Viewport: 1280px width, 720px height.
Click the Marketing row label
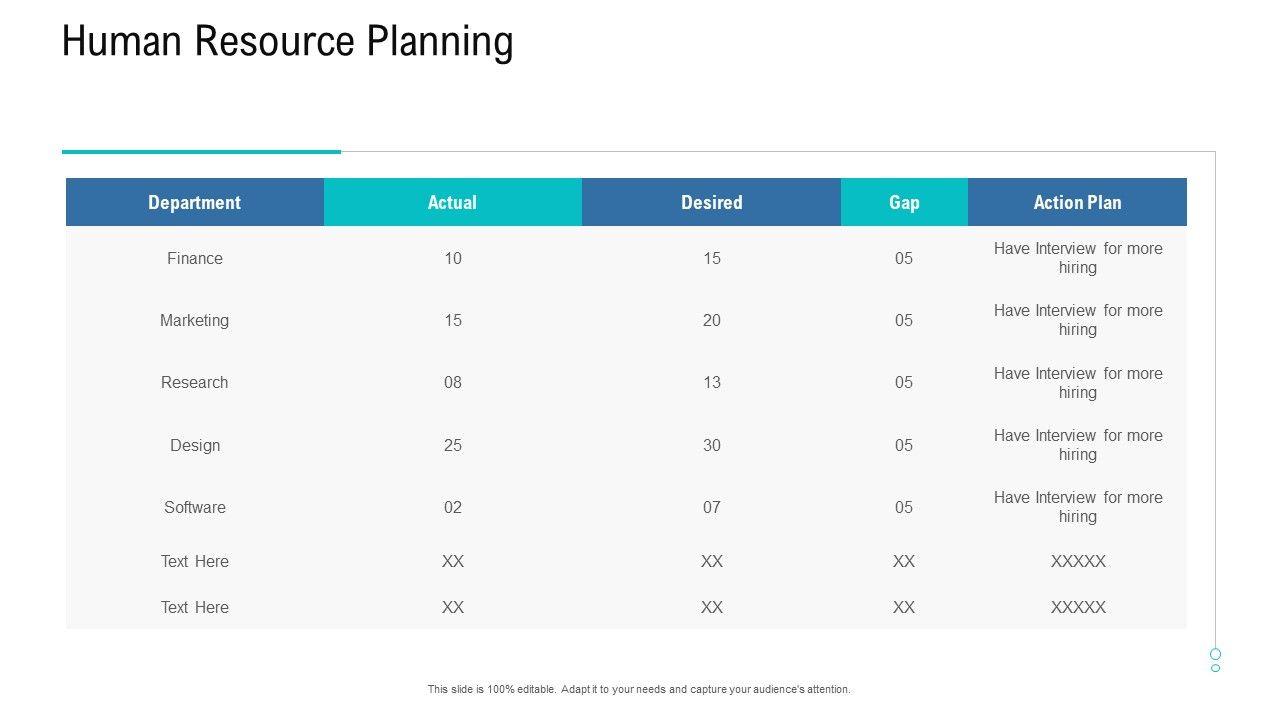point(195,320)
